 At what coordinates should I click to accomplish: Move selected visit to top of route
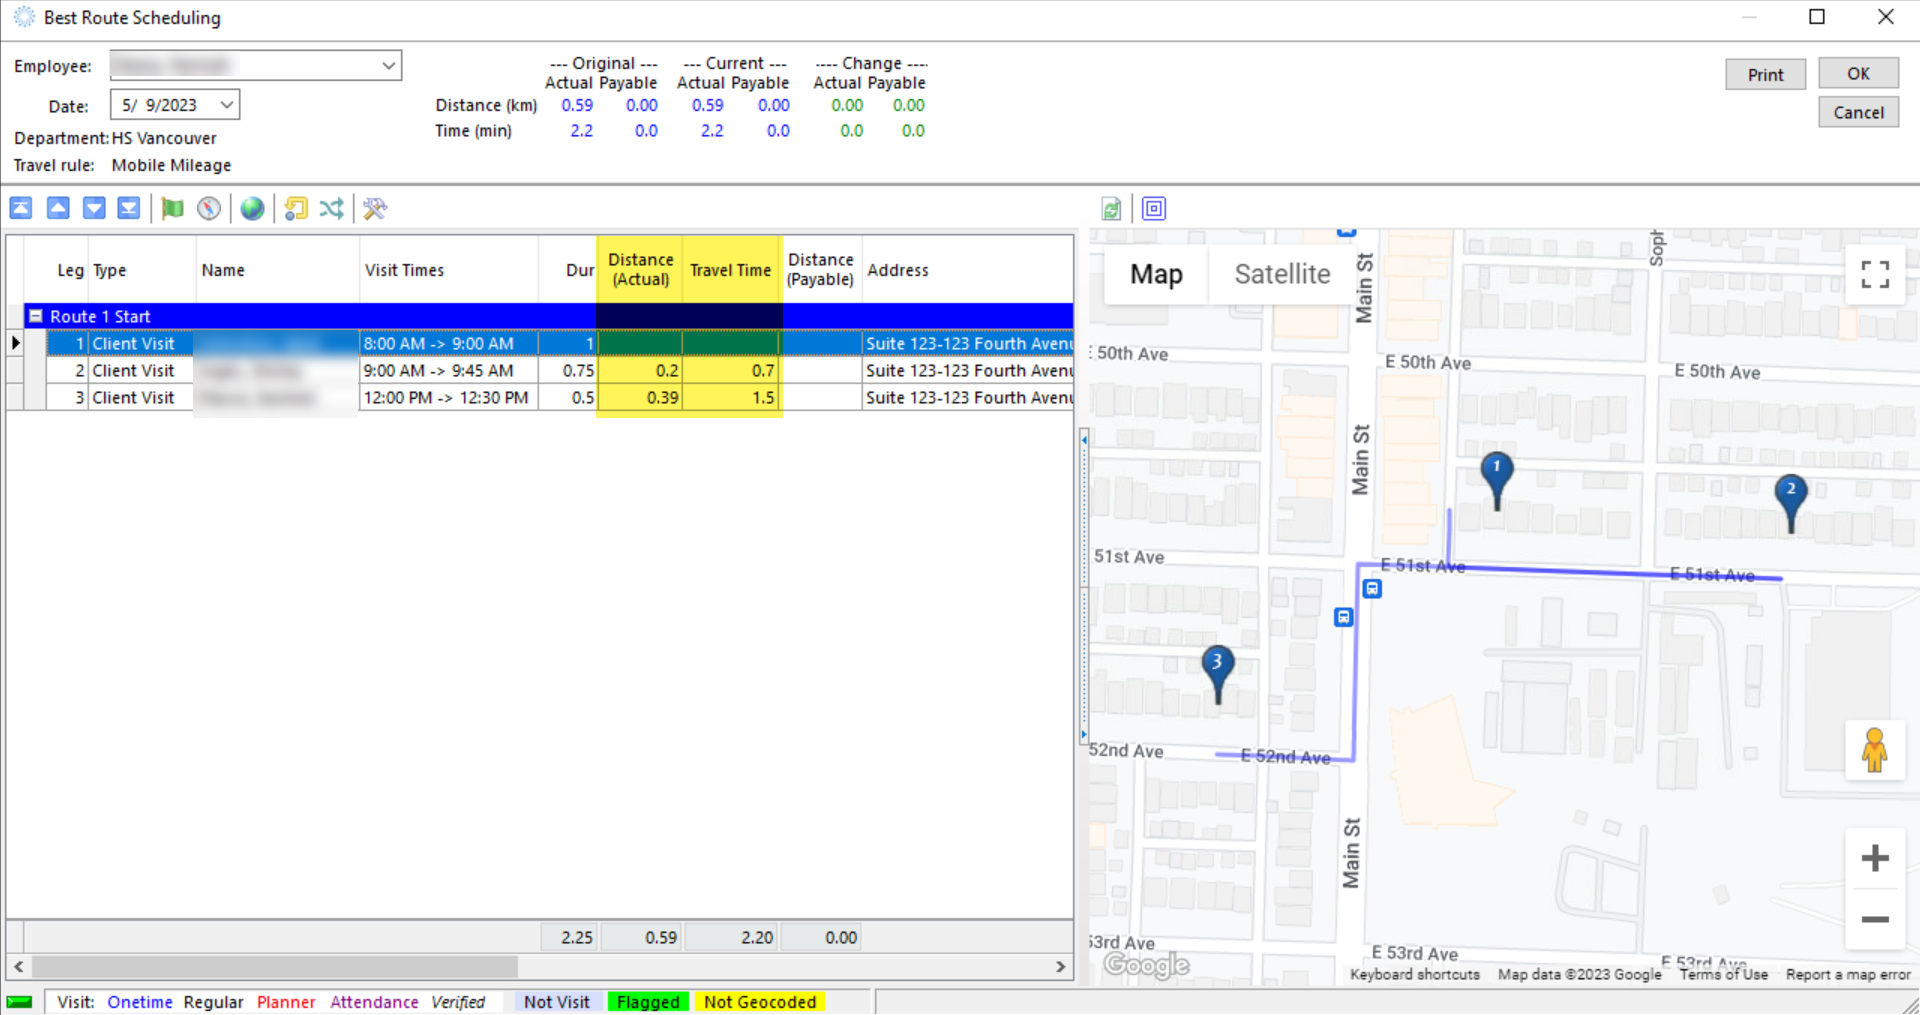coord(21,208)
